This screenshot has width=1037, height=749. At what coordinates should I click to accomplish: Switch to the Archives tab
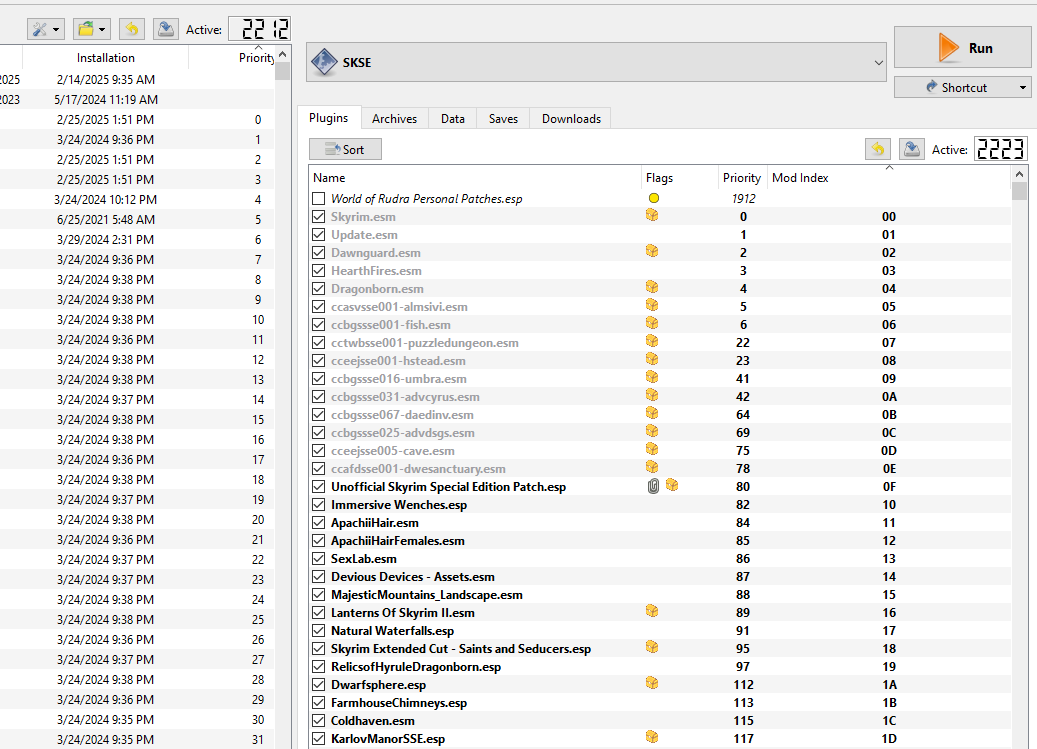click(x=394, y=118)
